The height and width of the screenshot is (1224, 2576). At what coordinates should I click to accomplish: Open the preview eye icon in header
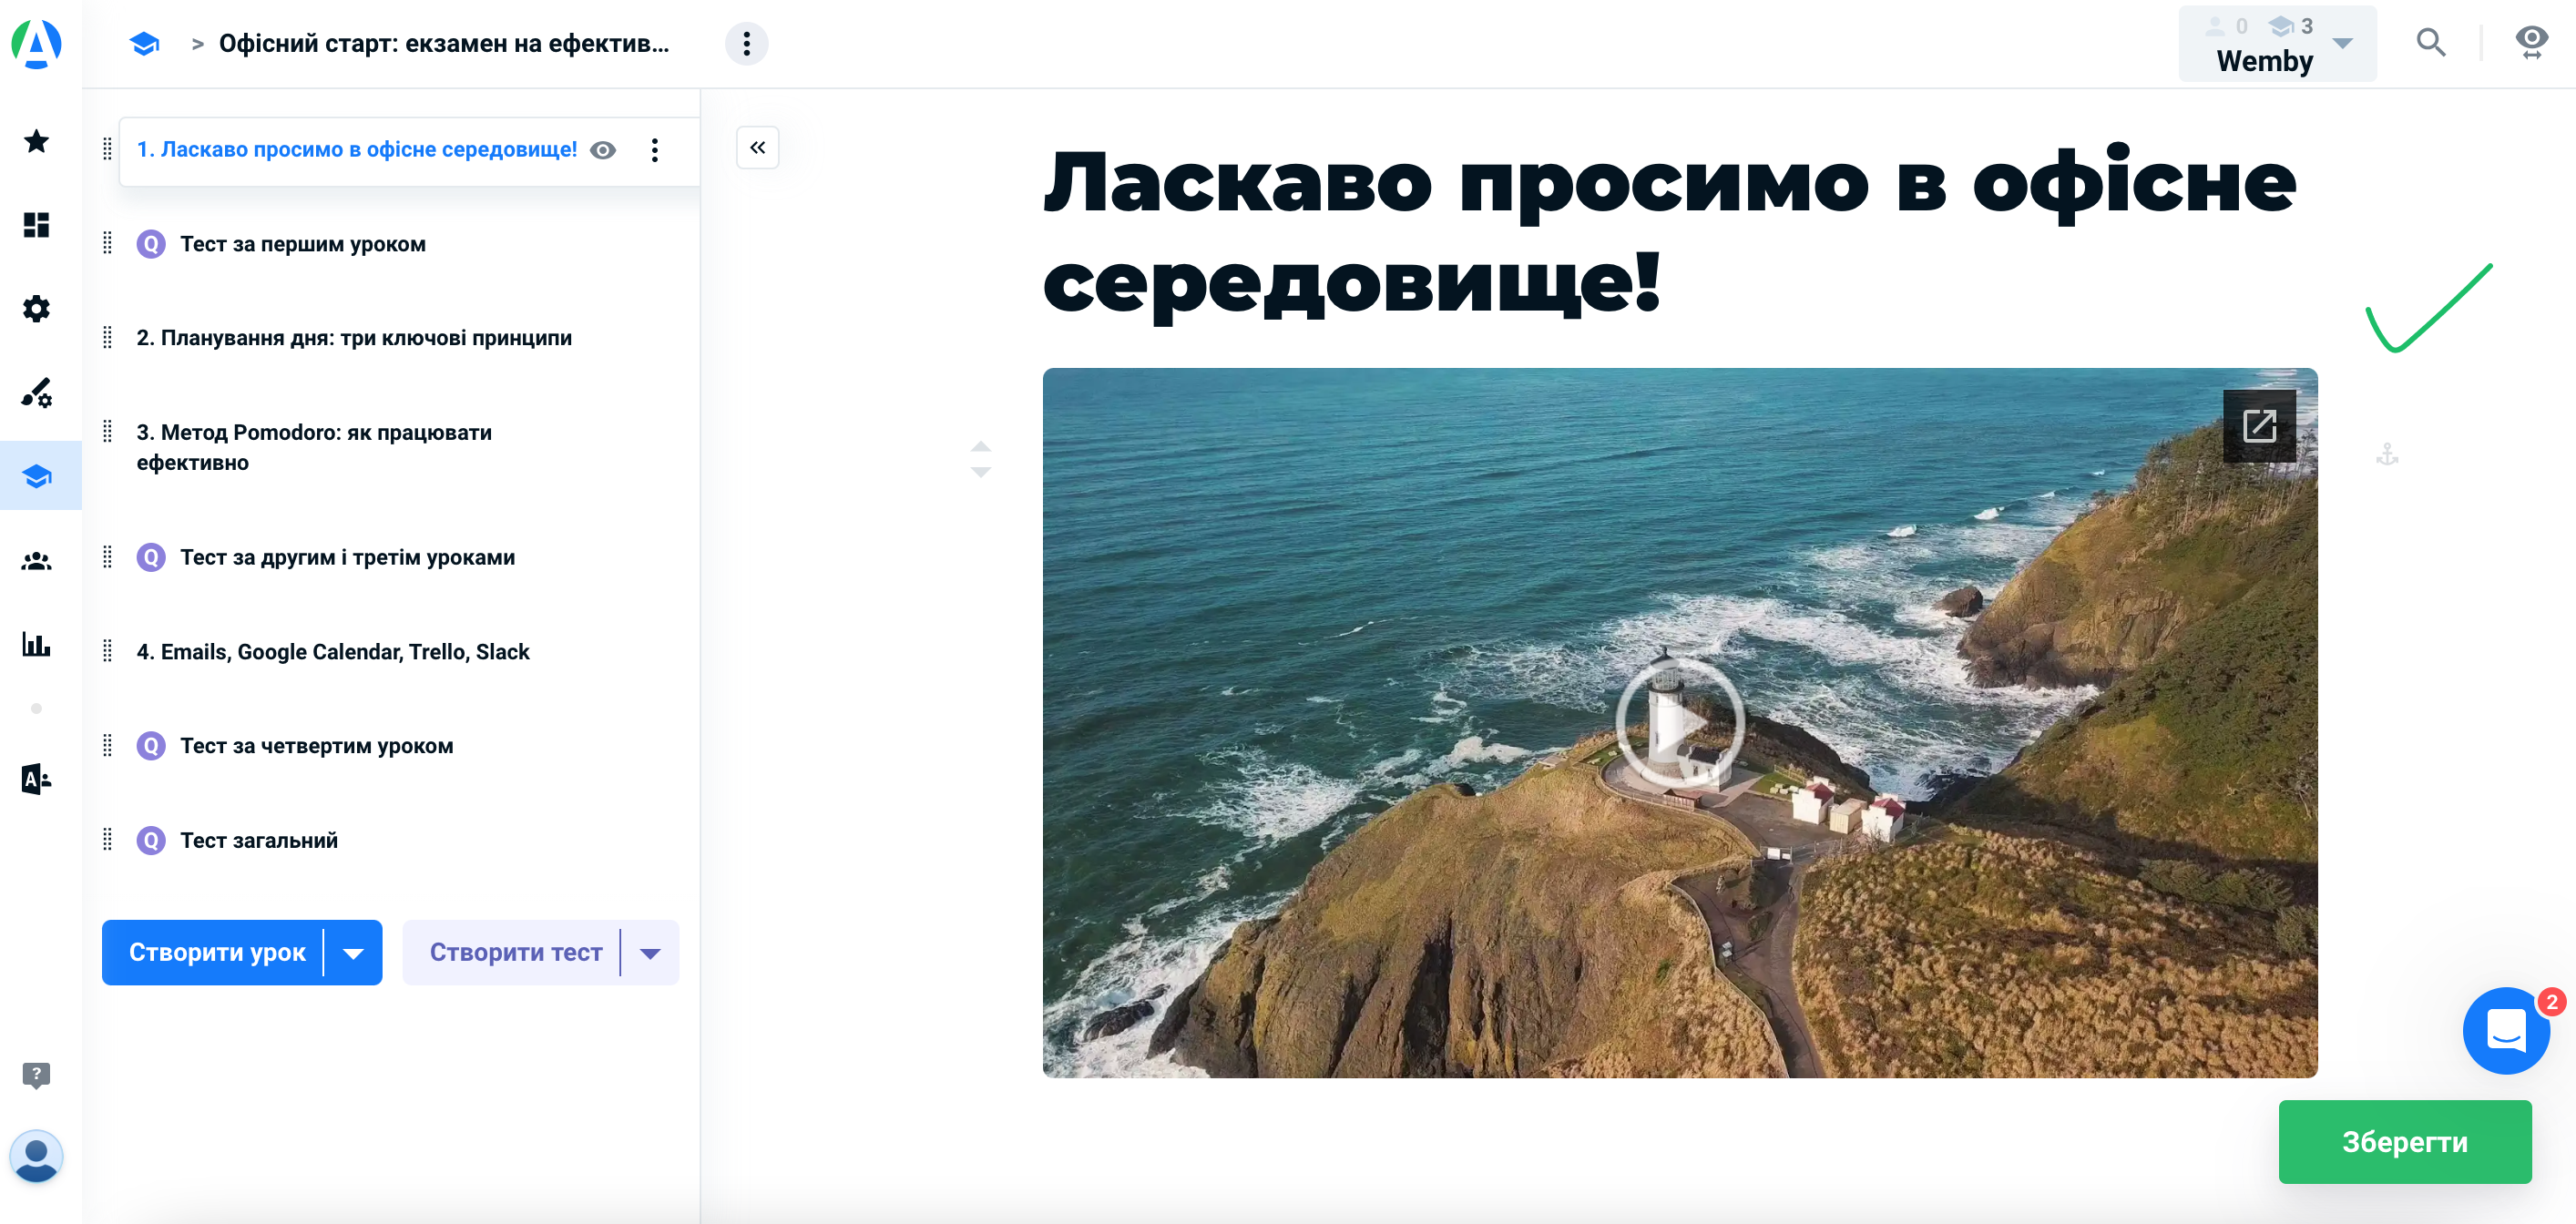[x=2531, y=43]
